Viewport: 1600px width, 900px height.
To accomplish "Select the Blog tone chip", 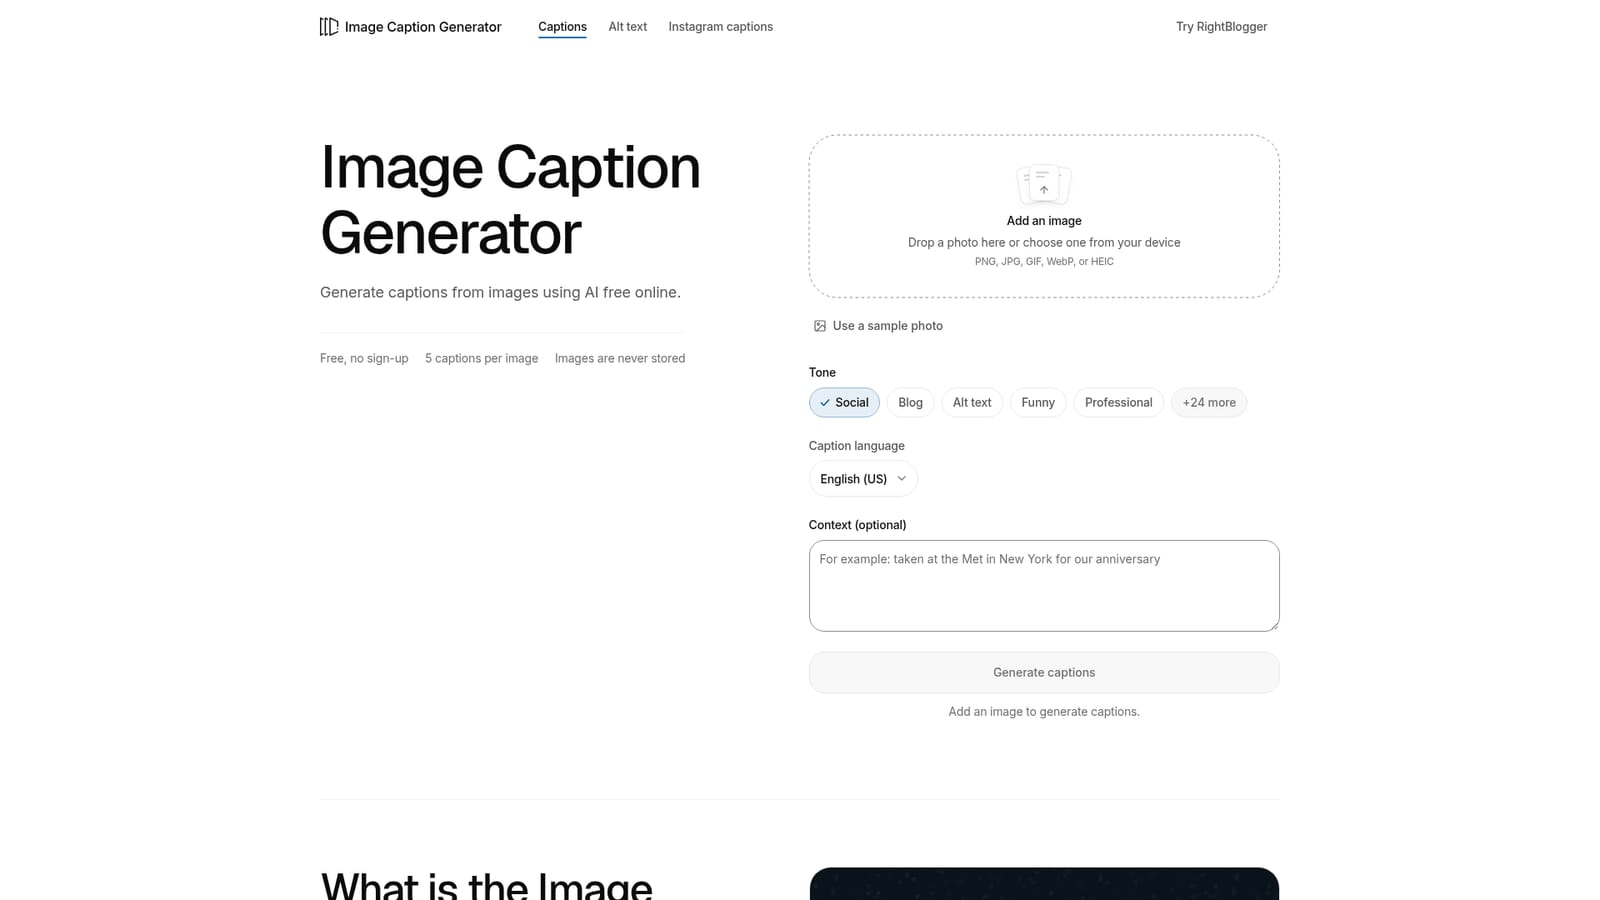I will pyautogui.click(x=910, y=403).
